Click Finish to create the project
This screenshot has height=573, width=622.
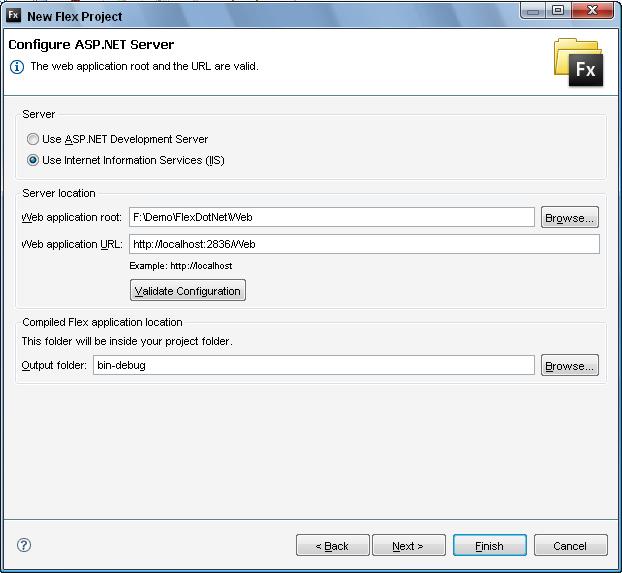tap(489, 546)
